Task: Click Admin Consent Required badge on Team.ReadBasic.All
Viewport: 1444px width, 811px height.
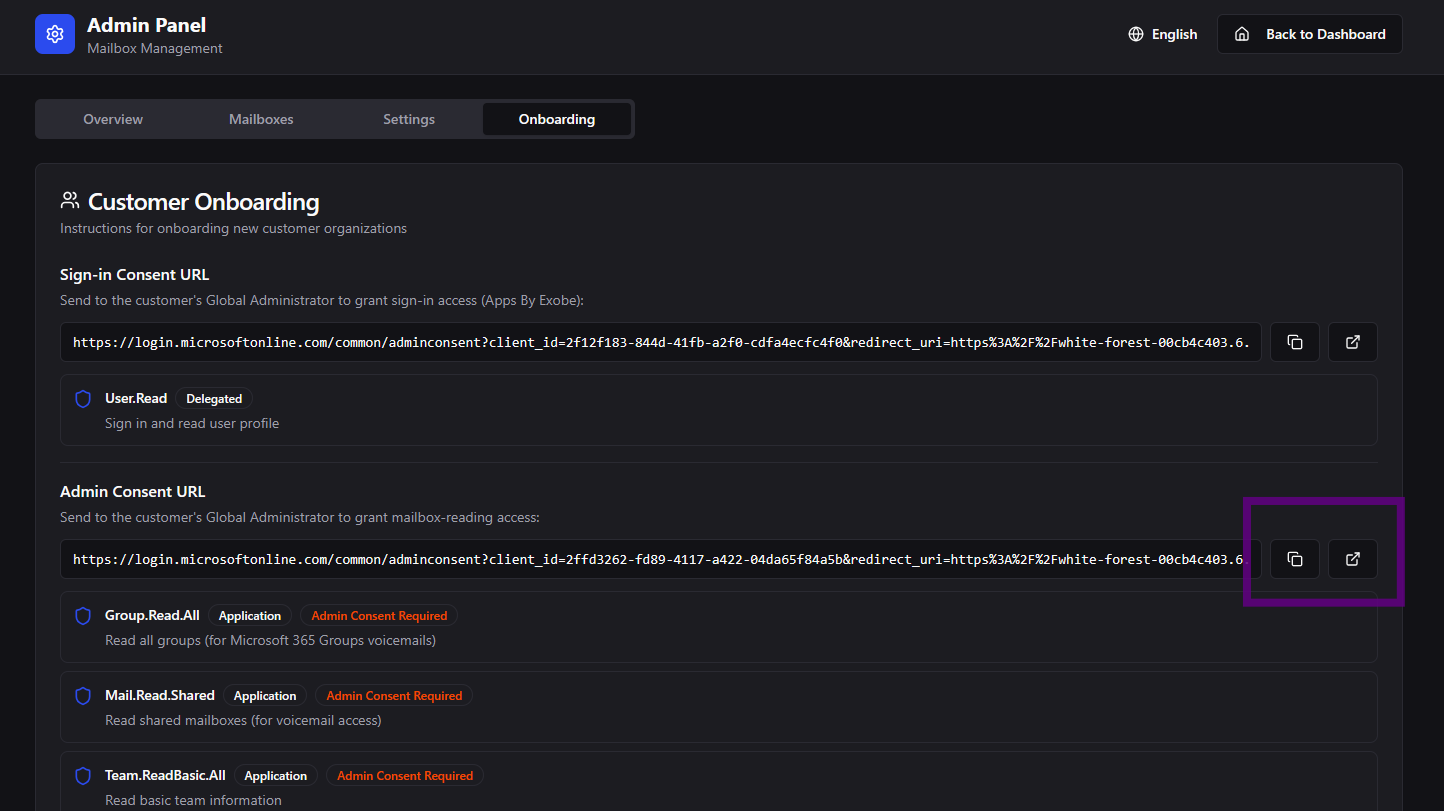Action: (405, 776)
